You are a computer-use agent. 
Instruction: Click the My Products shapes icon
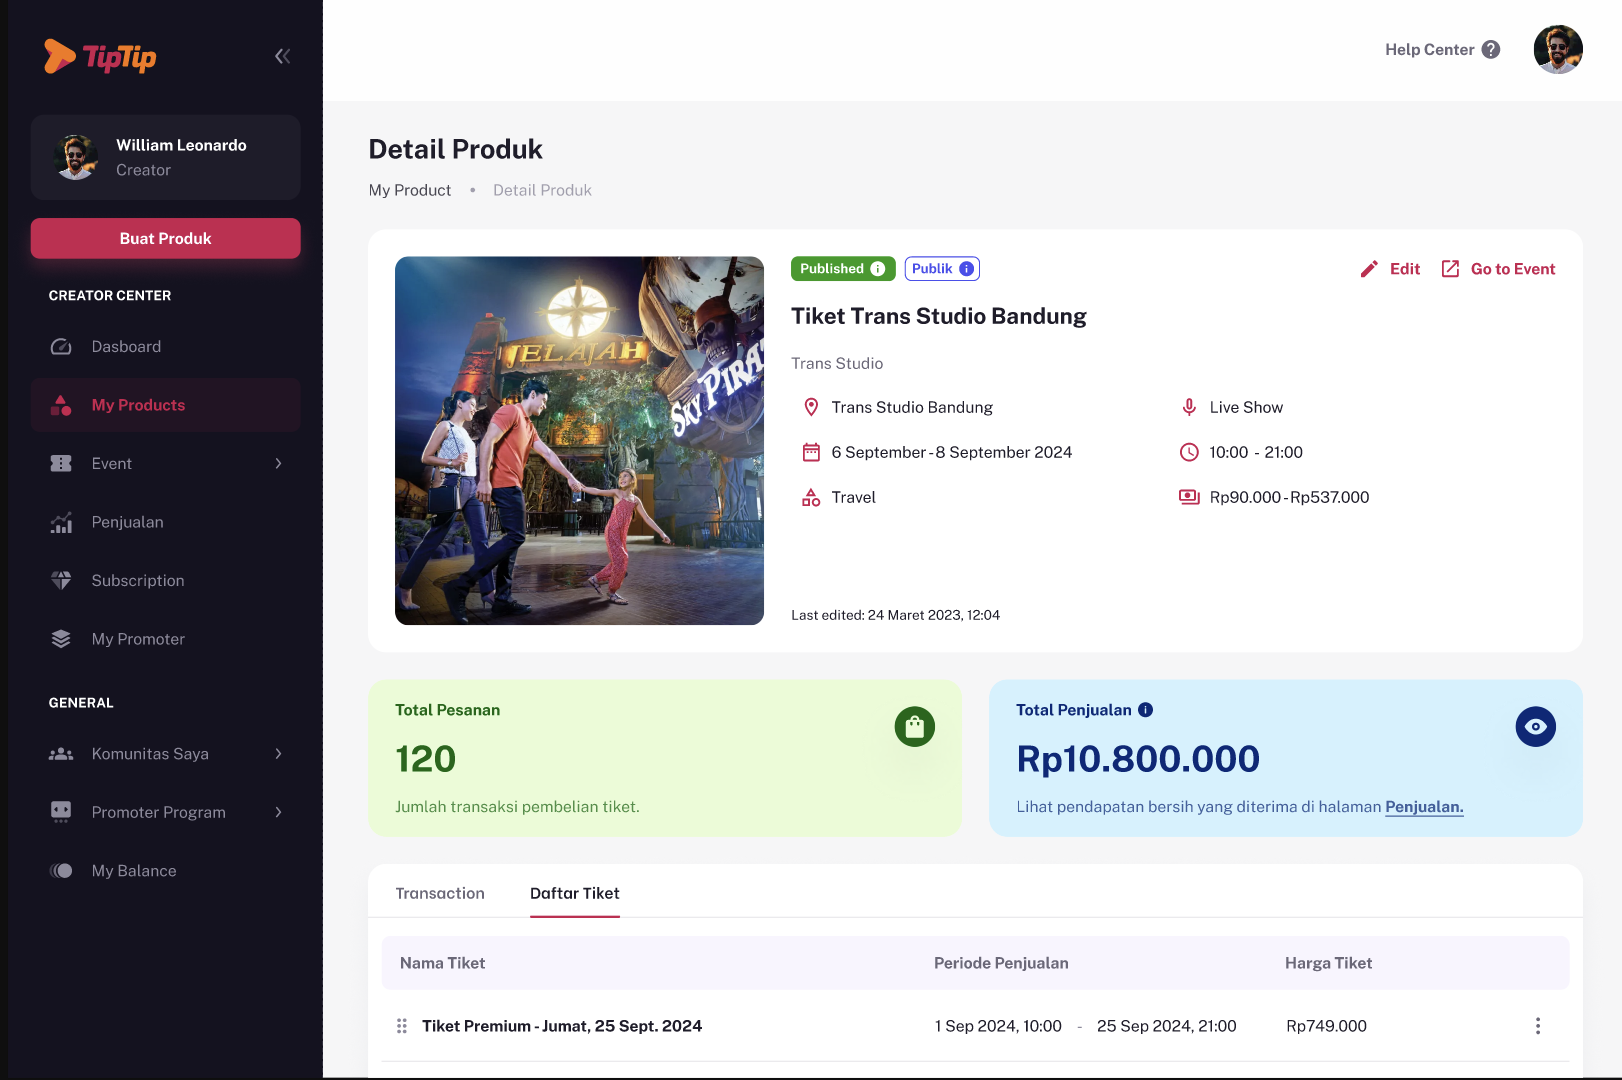pos(61,405)
